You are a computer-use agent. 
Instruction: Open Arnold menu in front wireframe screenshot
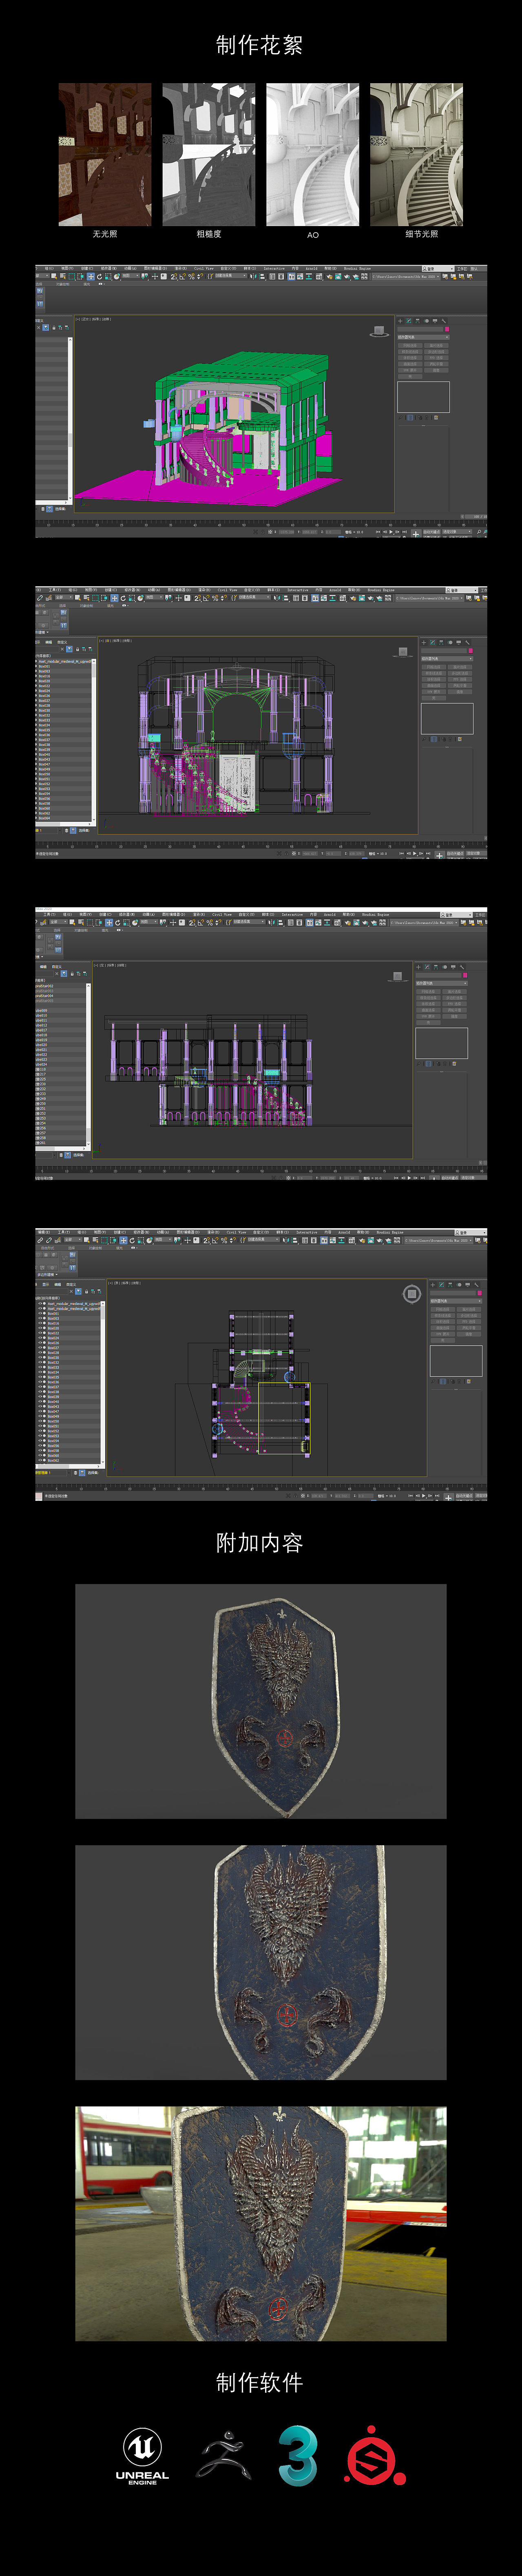(x=335, y=590)
